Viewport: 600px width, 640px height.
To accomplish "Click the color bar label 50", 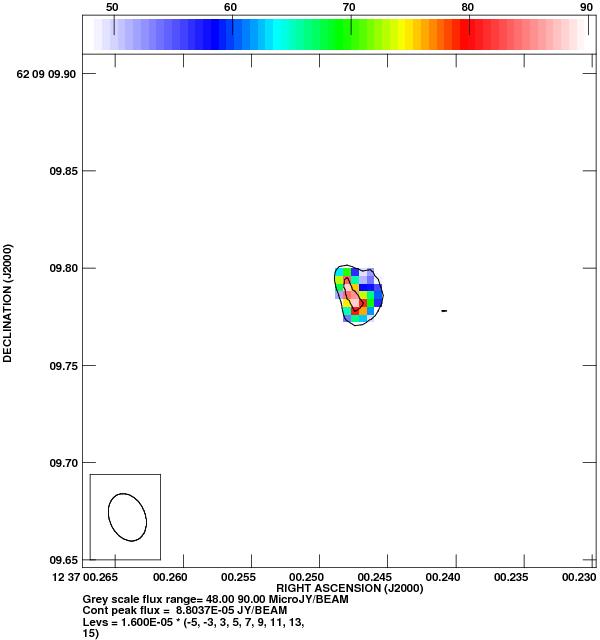I will tap(113, 7).
